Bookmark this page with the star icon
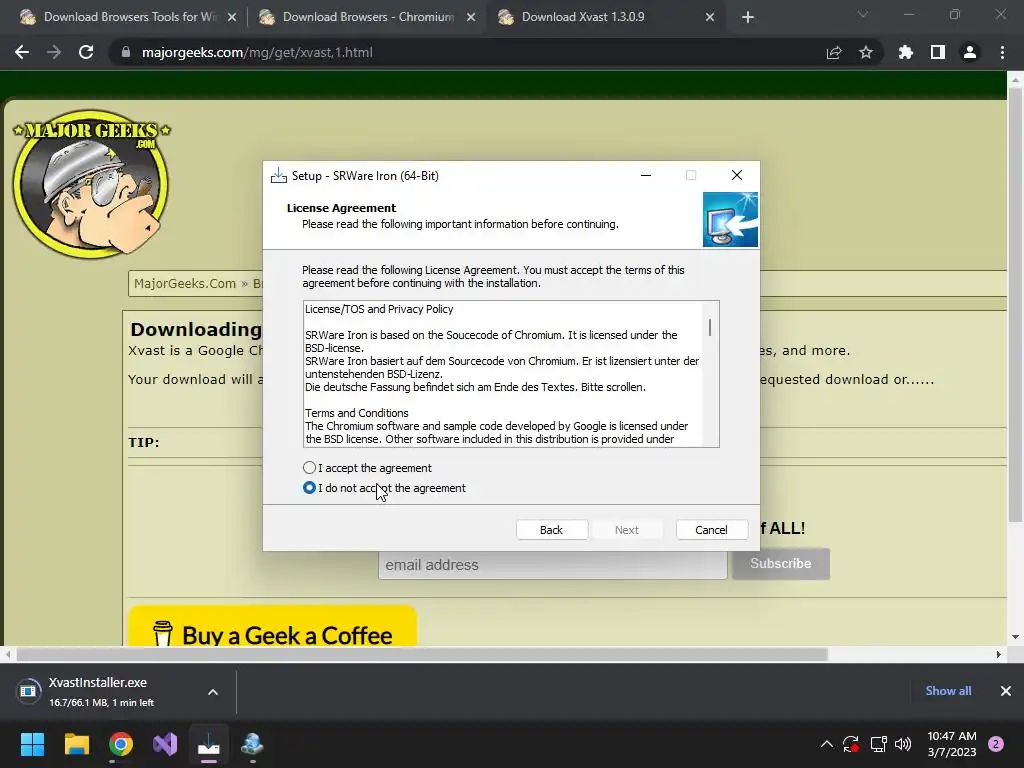1024x768 pixels. (866, 52)
